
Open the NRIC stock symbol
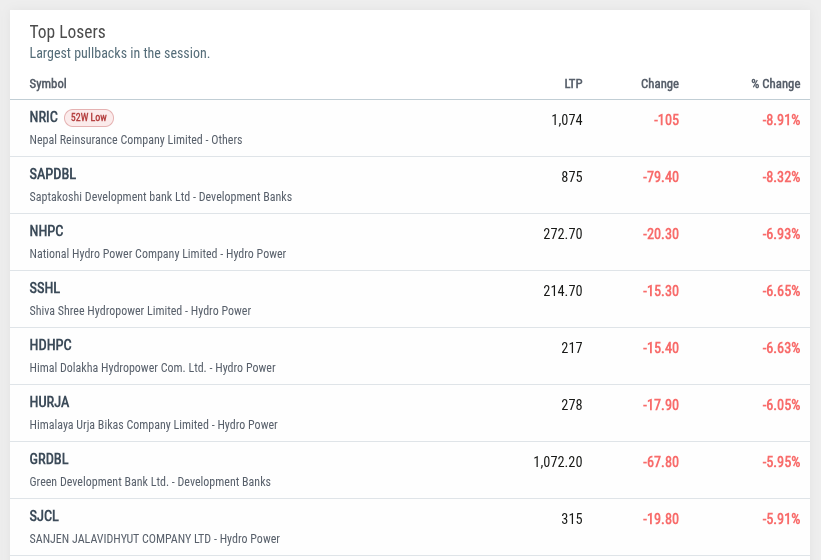43,117
